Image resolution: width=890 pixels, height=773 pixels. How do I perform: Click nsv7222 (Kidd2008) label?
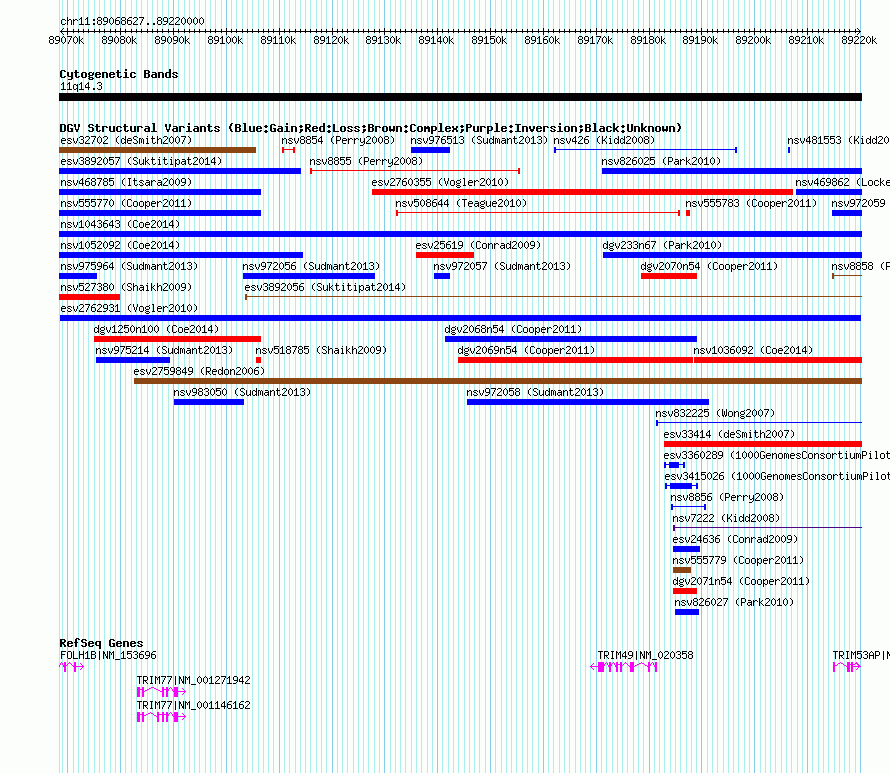[726, 518]
